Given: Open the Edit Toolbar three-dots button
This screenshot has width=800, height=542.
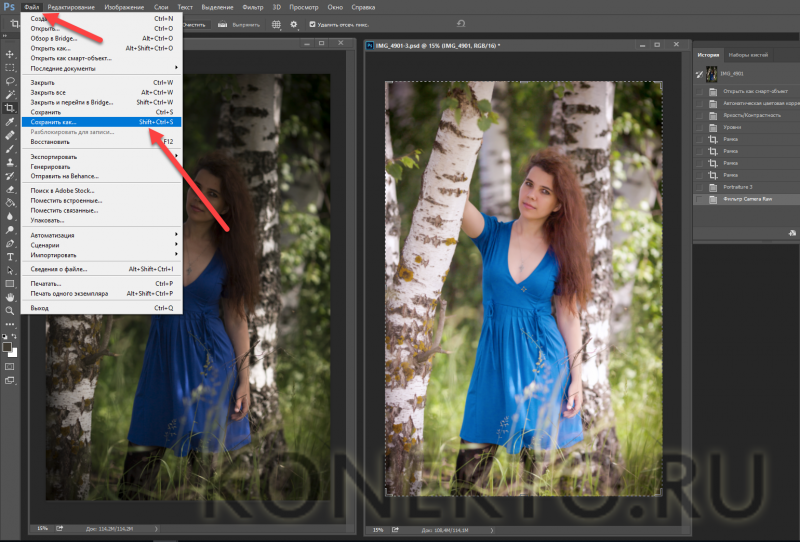Looking at the screenshot, I should coord(10,324).
